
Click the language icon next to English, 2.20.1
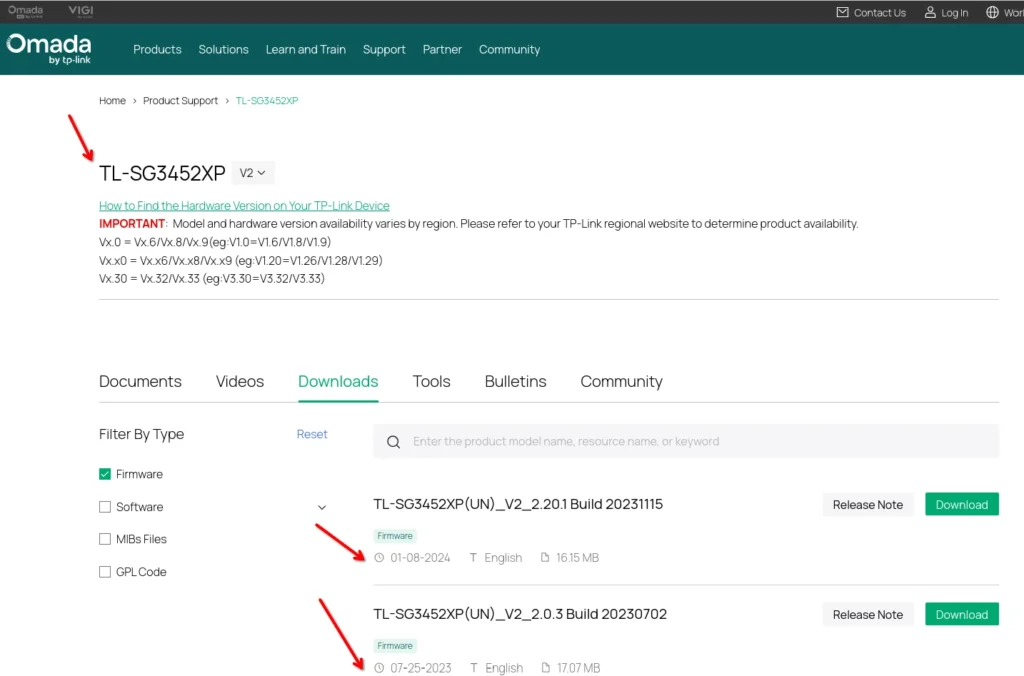tap(473, 557)
